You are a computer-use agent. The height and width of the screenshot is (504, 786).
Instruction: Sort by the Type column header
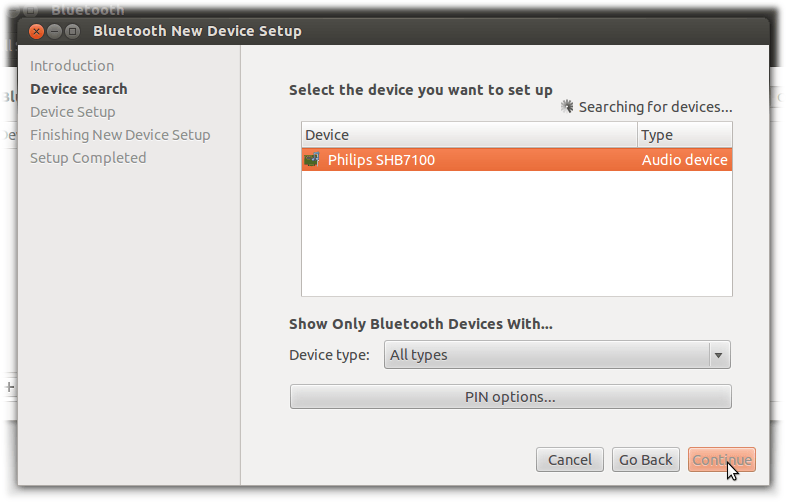(685, 135)
